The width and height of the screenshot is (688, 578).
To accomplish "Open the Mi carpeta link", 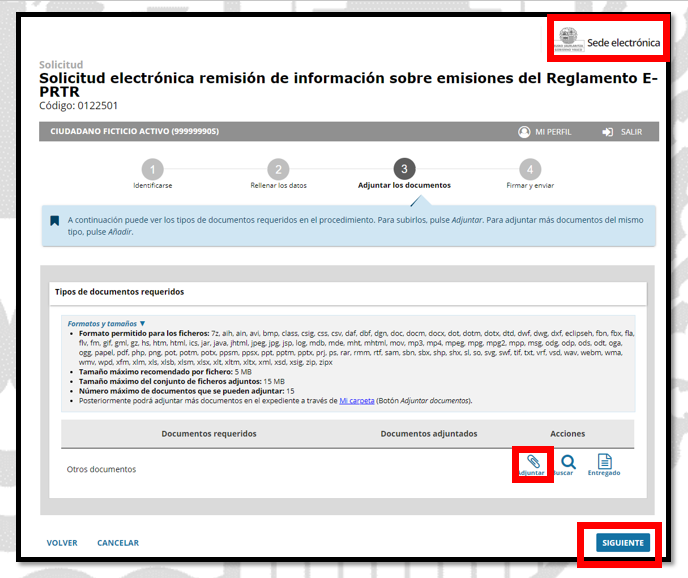I will [356, 400].
